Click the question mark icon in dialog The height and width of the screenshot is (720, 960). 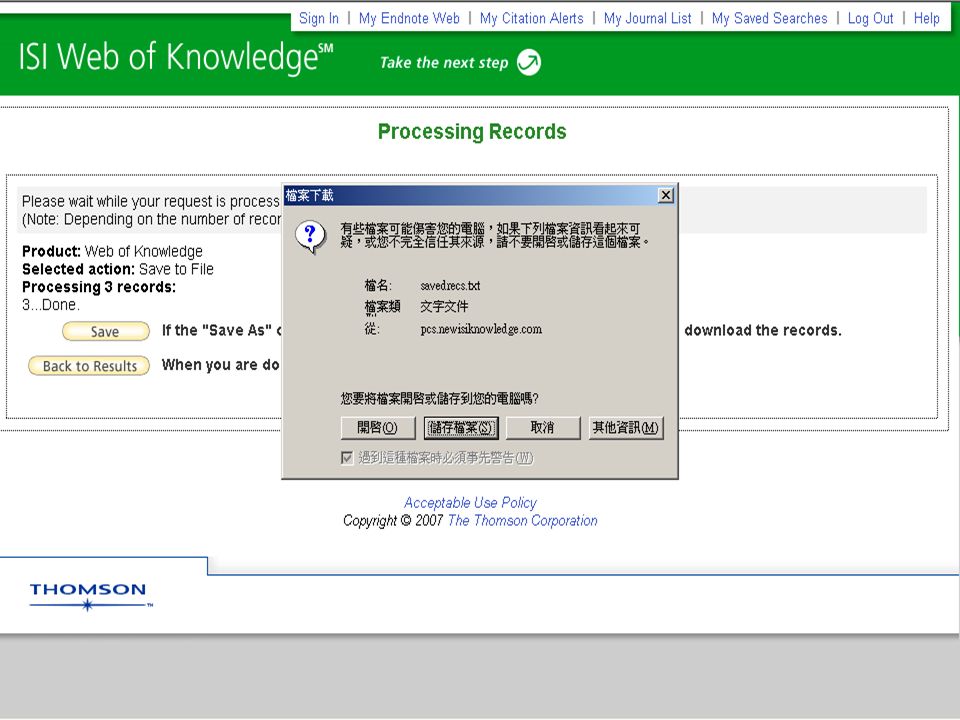pos(310,237)
